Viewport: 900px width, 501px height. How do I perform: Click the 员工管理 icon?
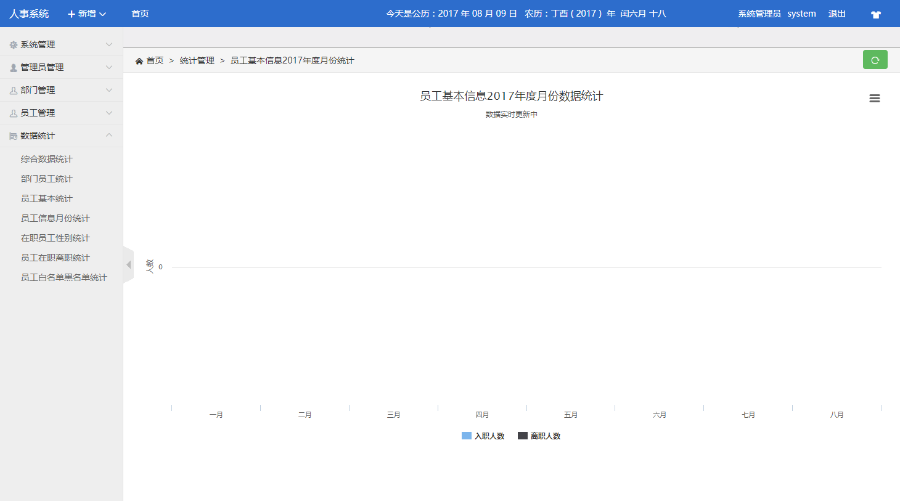point(13,114)
